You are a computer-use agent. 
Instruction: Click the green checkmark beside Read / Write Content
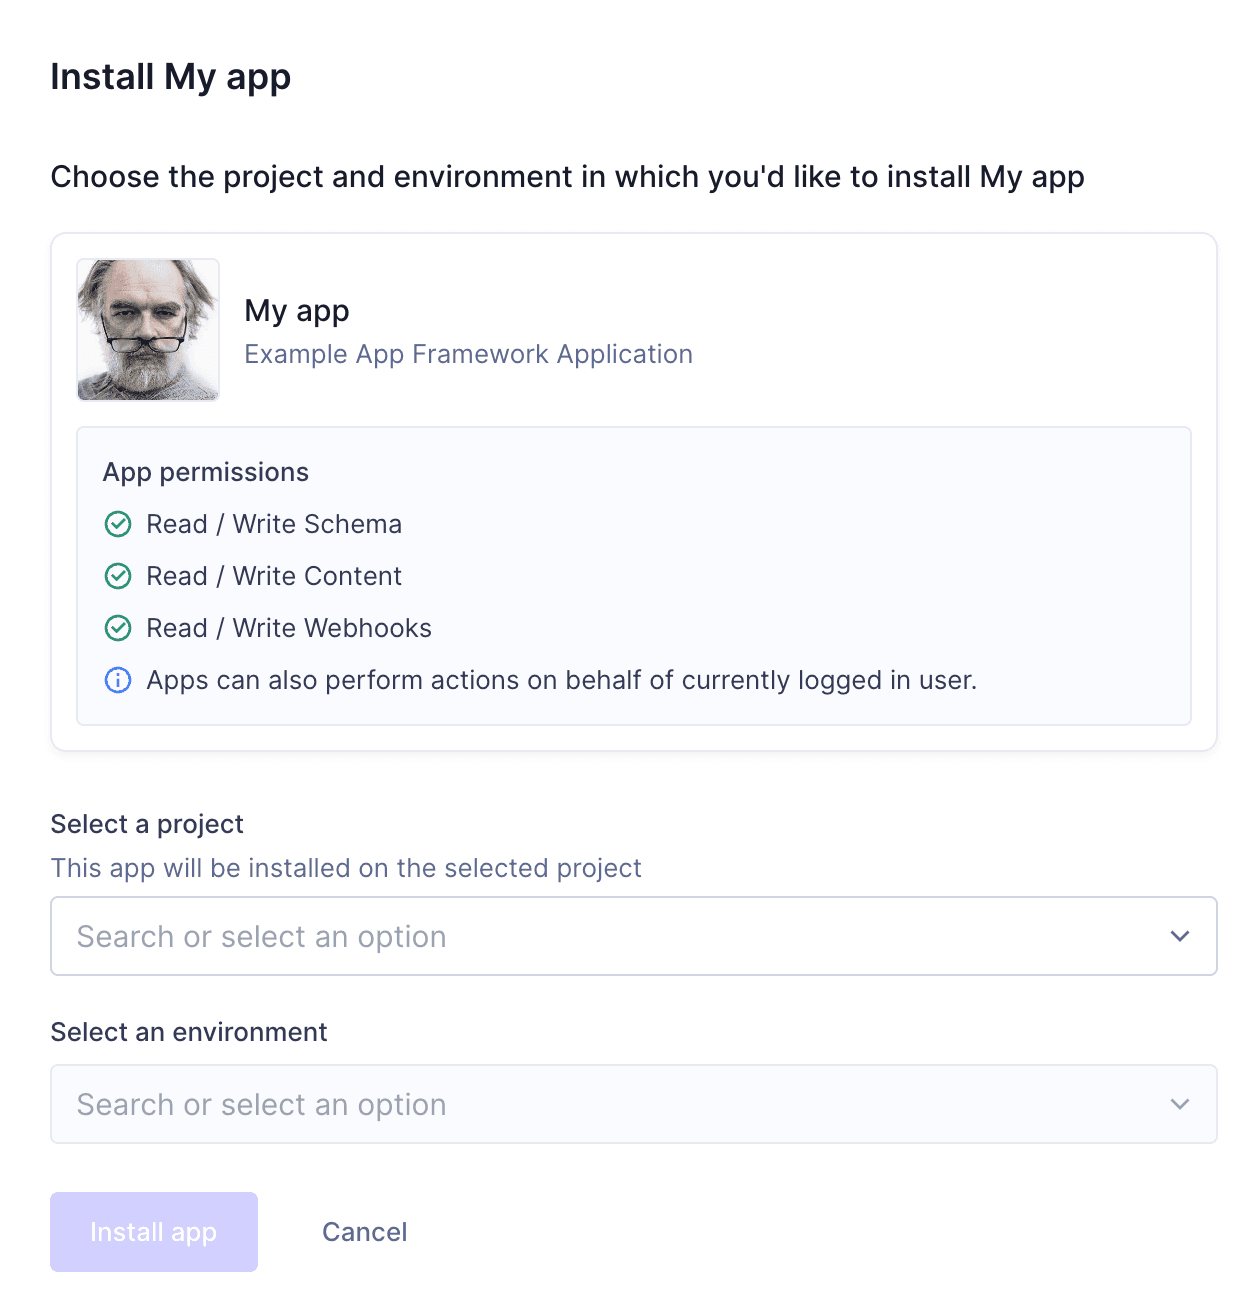[x=117, y=576]
